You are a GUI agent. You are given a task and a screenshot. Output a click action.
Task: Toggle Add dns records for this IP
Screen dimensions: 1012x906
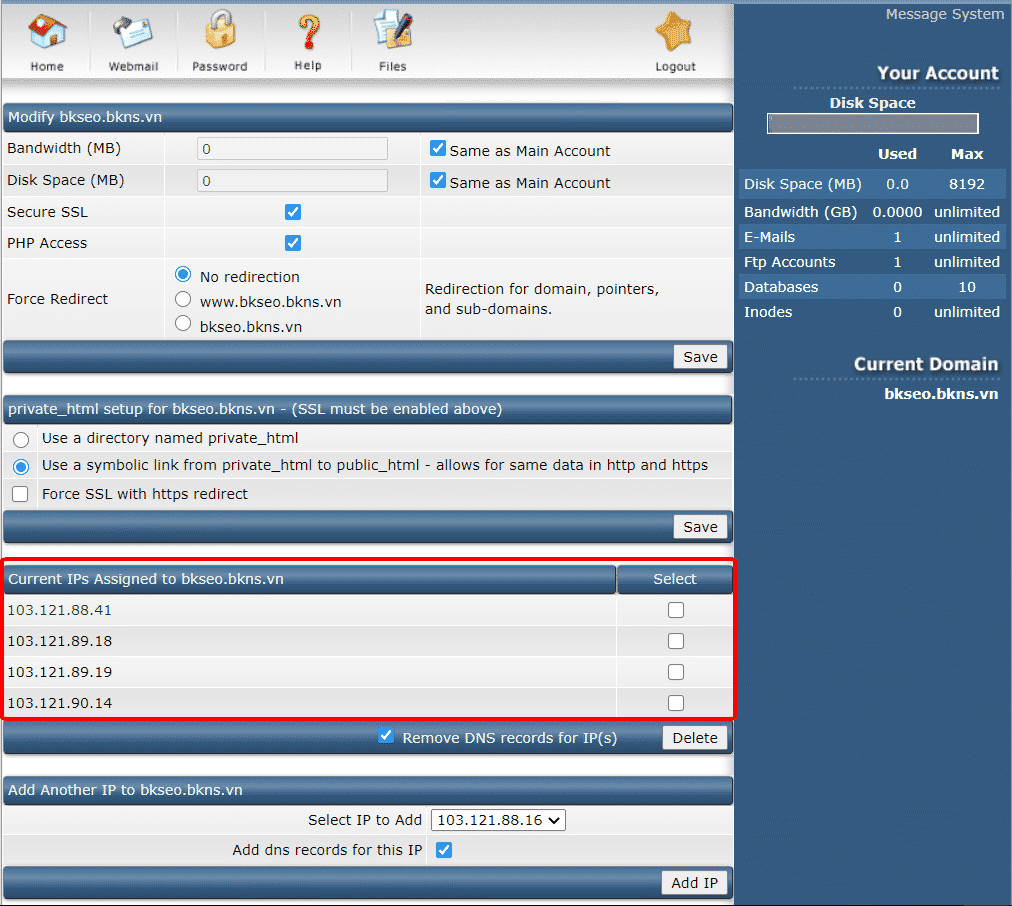pos(444,851)
